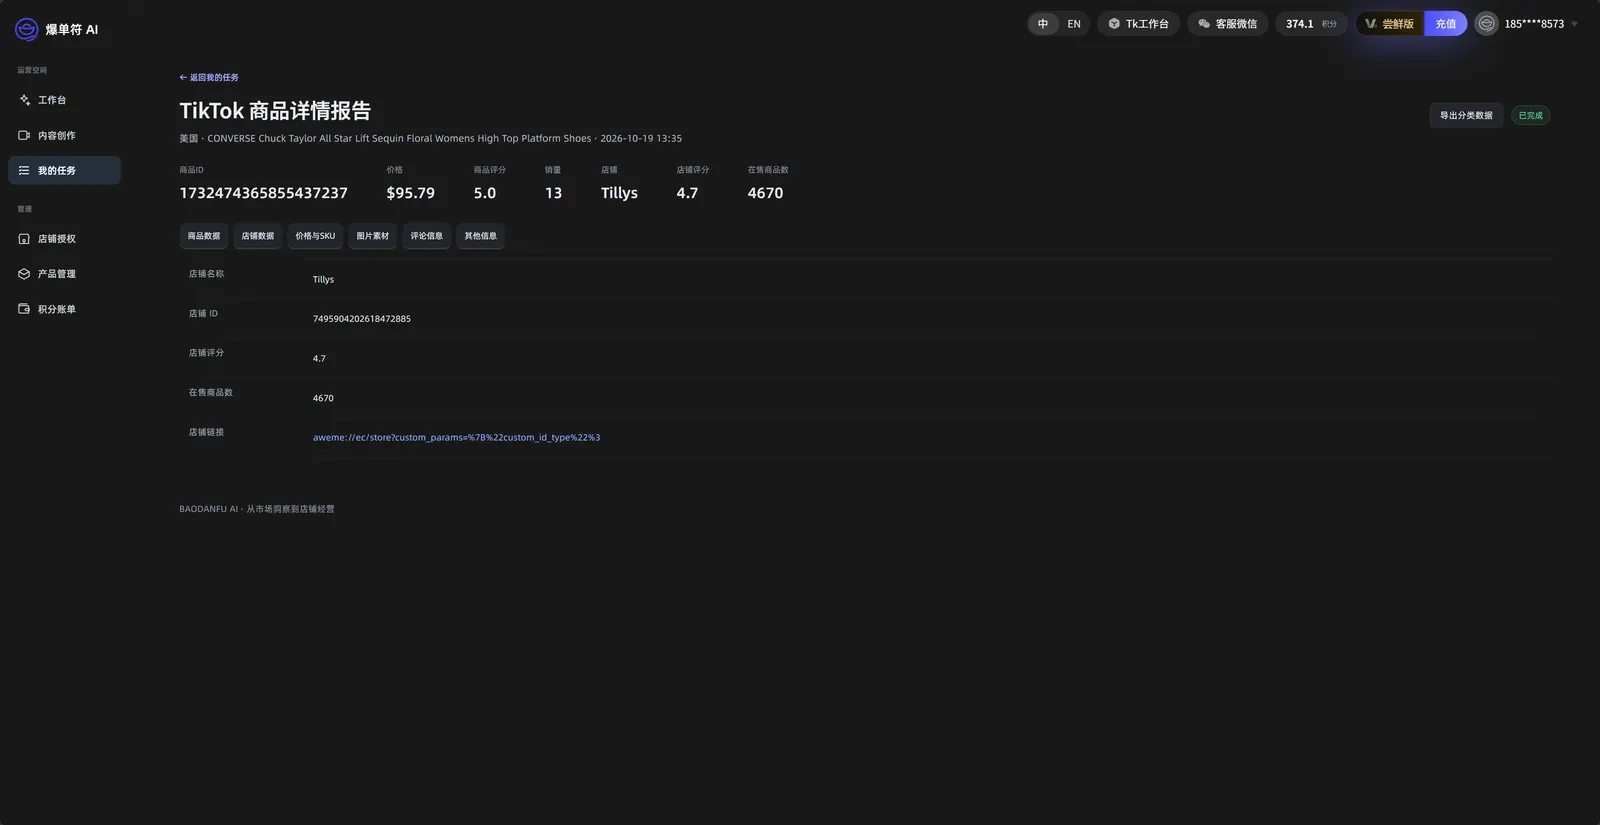This screenshot has height=825, width=1600.
Task: Click the $95.79 price value
Action: click(411, 193)
